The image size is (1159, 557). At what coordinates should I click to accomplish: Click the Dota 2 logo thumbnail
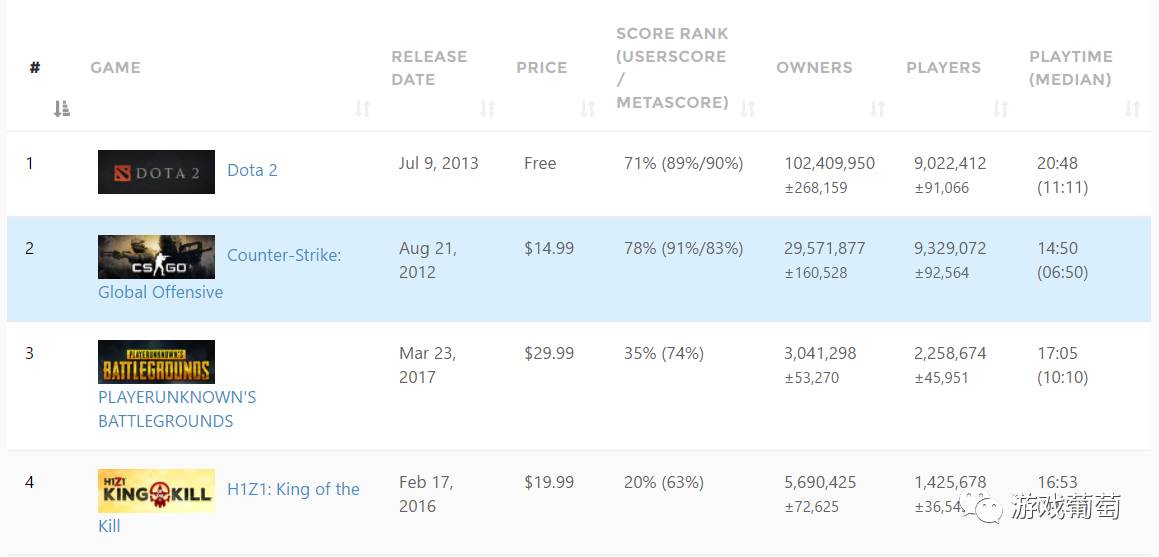pos(156,172)
